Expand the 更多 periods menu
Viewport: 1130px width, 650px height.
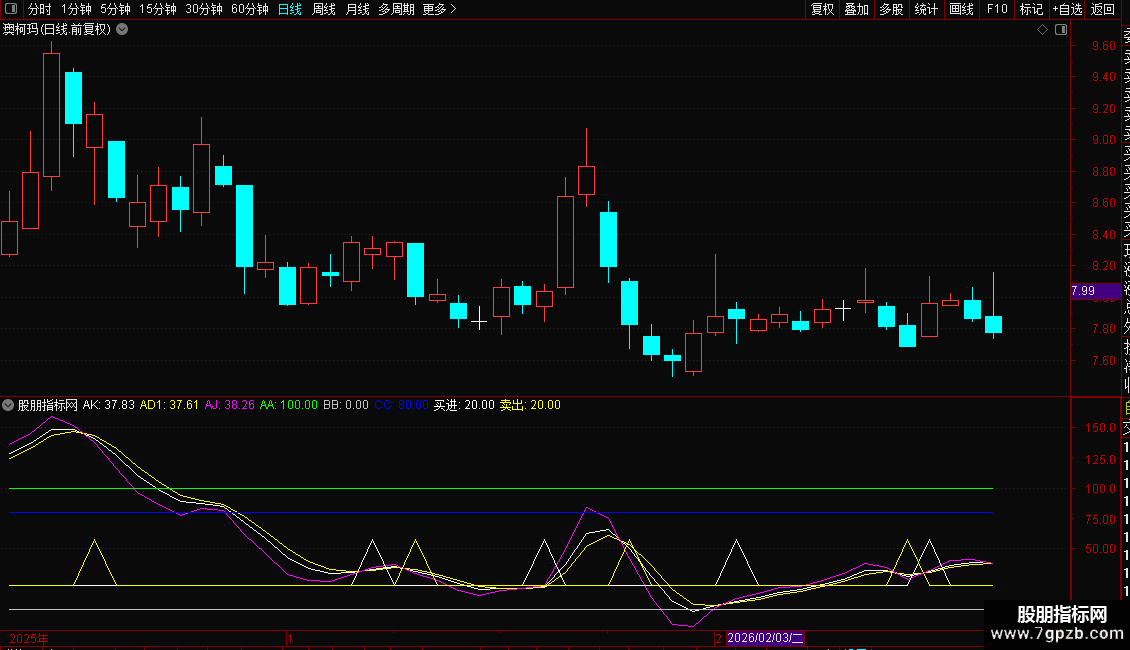coord(439,9)
